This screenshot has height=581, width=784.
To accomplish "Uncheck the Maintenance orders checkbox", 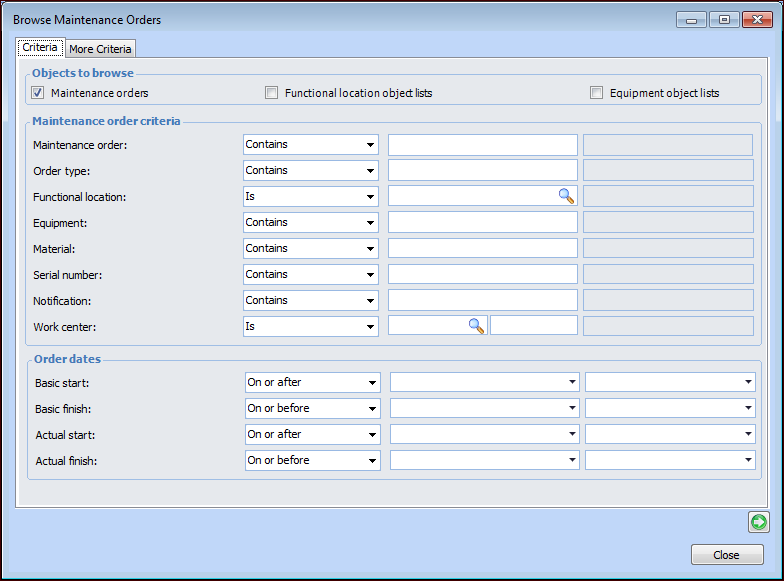I will [x=38, y=93].
